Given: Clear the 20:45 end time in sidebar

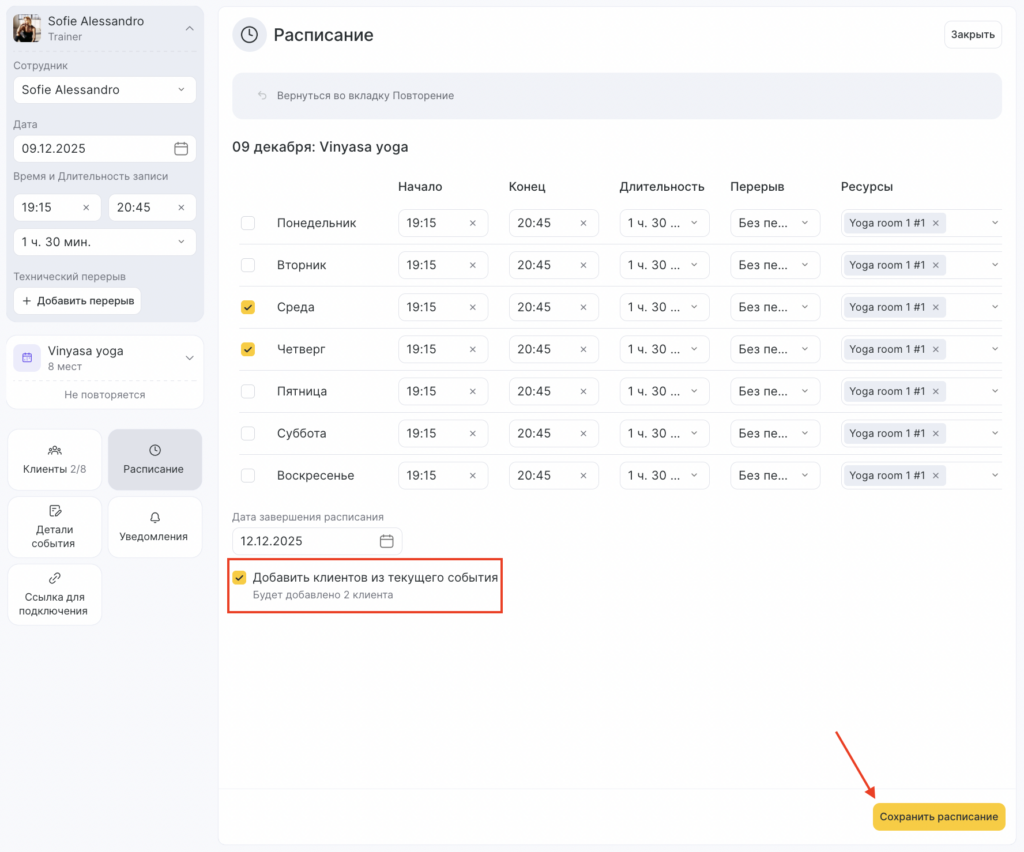Looking at the screenshot, I should [181, 208].
